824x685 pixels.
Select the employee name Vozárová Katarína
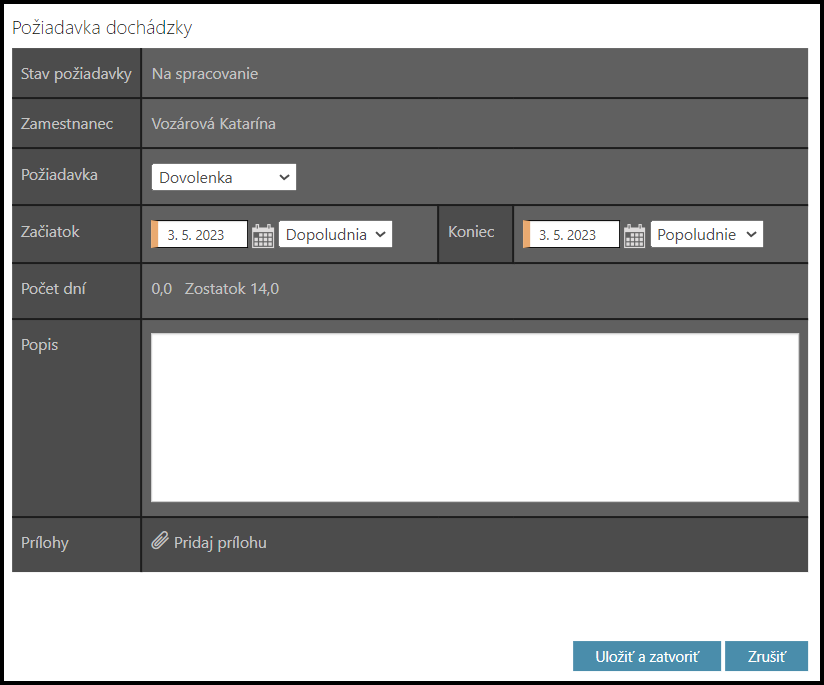(213, 124)
